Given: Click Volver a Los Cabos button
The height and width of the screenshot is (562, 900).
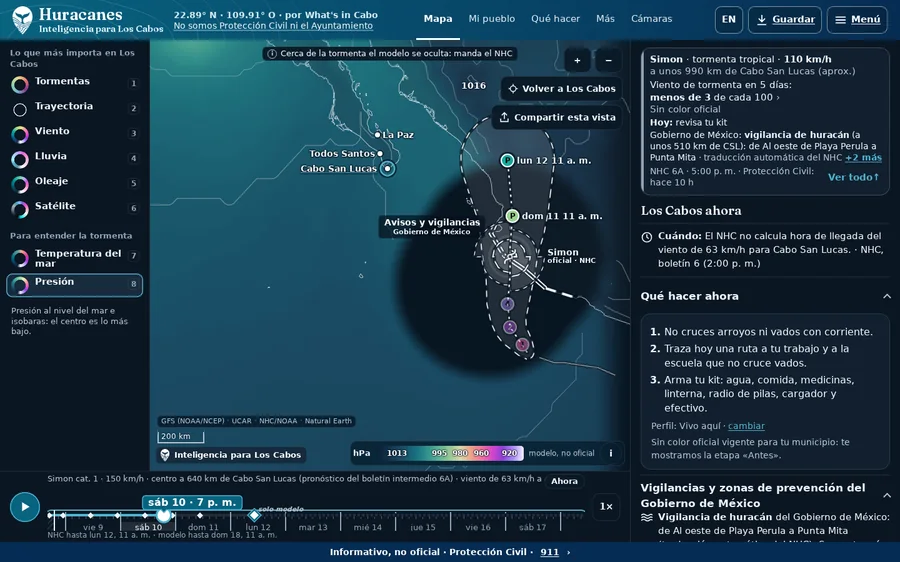Looking at the screenshot, I should coord(561,88).
